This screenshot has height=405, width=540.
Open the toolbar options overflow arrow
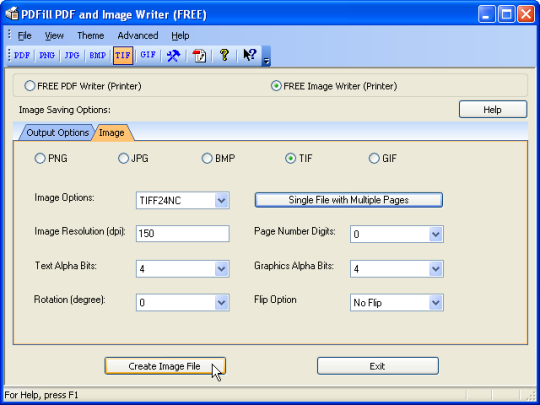(x=266, y=56)
